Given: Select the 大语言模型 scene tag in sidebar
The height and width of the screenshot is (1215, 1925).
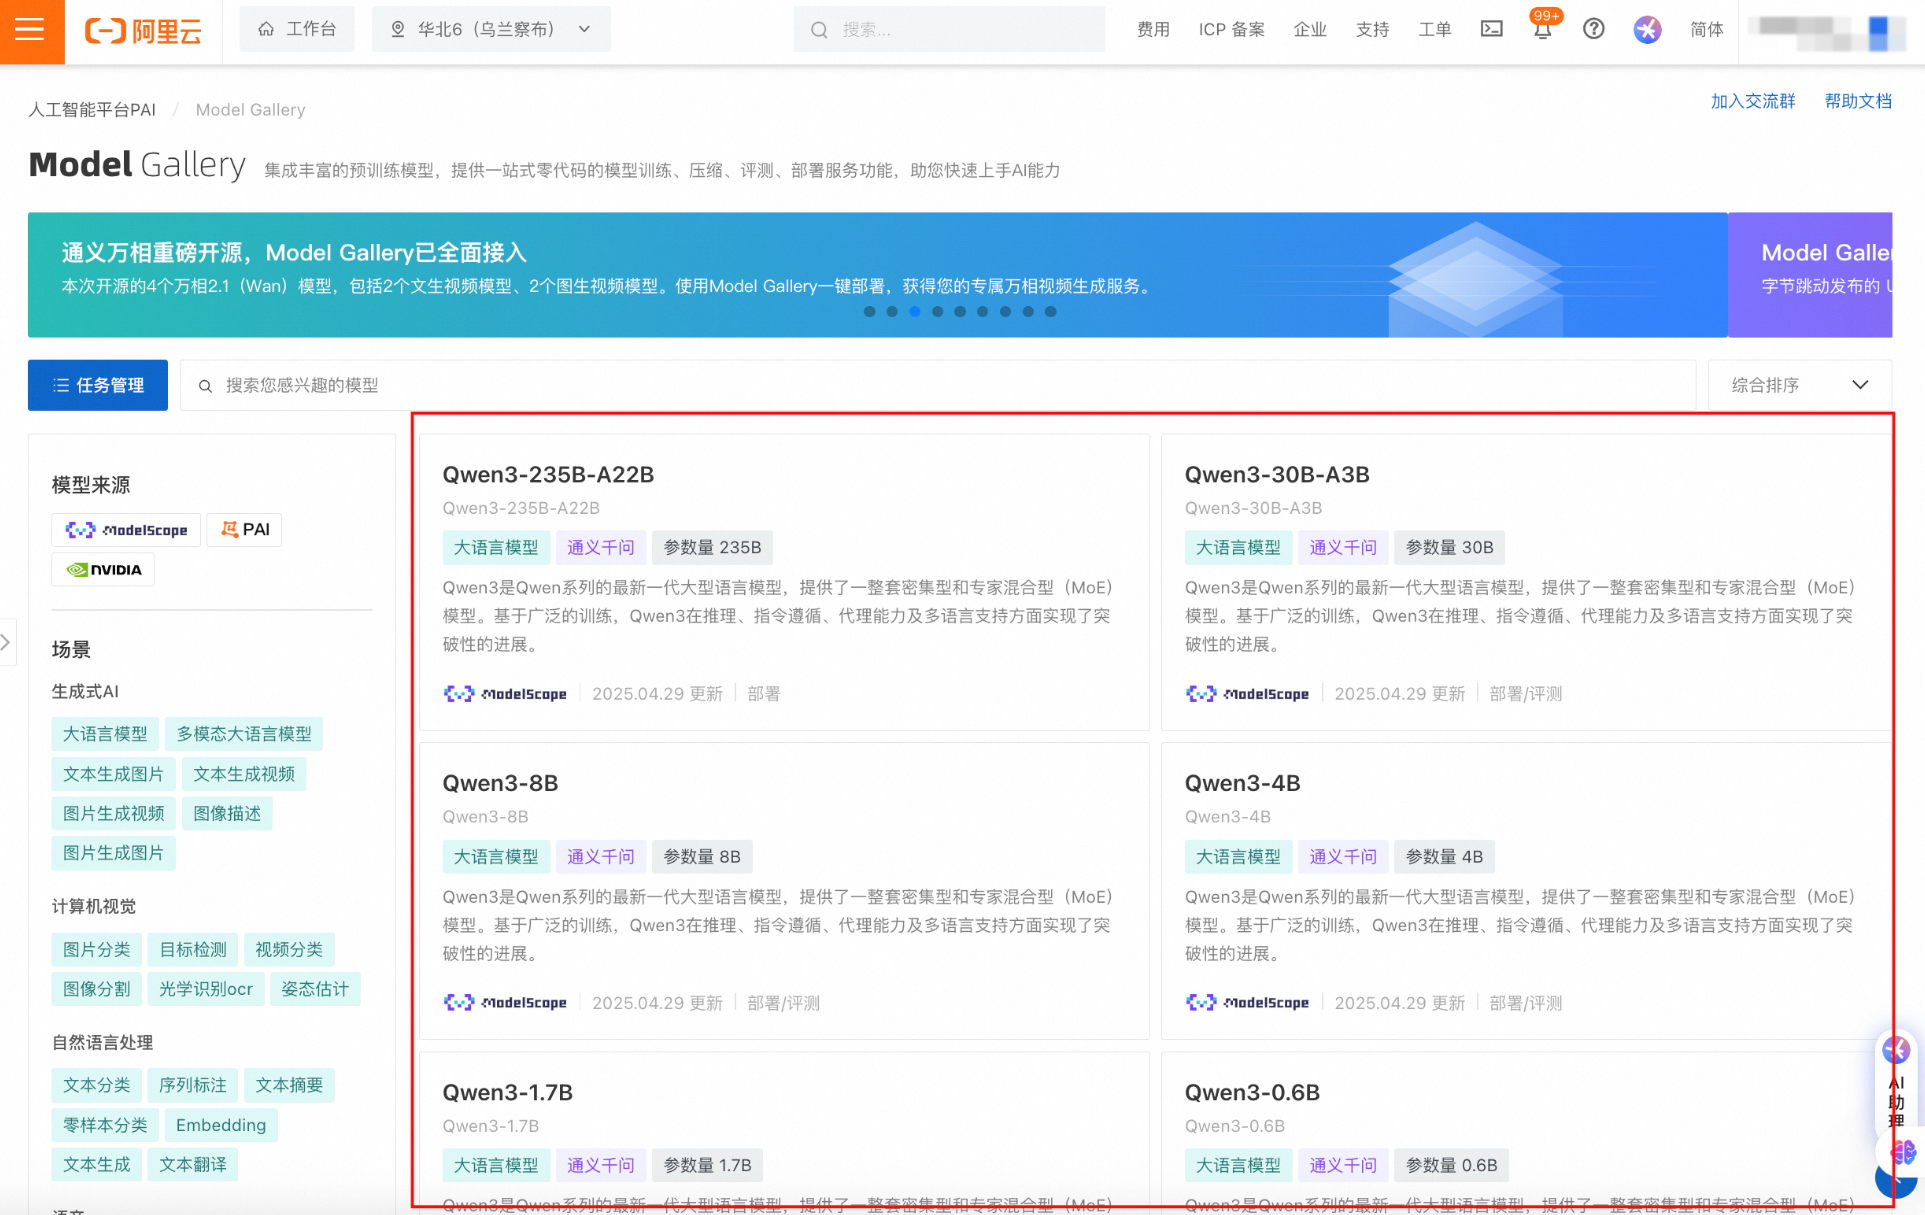Looking at the screenshot, I should point(105,734).
